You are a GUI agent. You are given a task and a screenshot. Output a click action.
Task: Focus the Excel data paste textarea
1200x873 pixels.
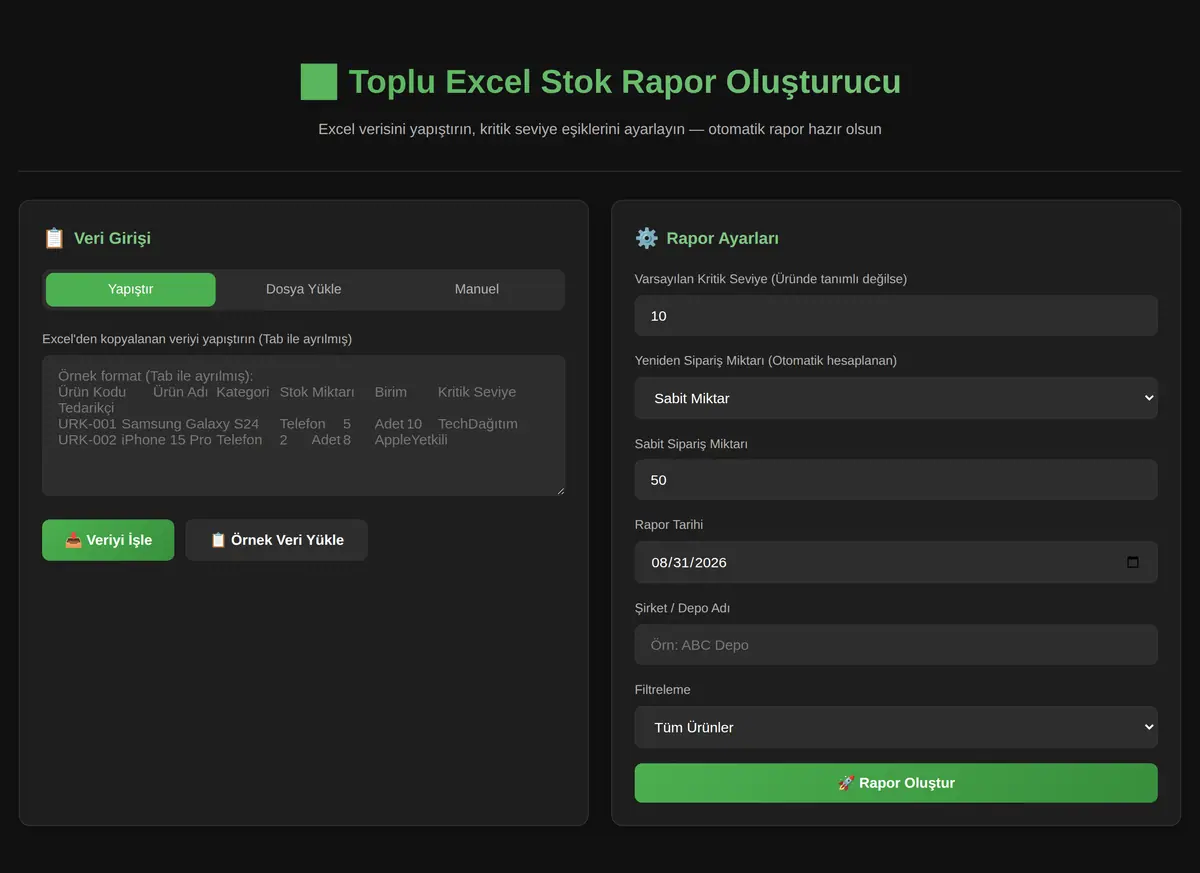(304, 425)
